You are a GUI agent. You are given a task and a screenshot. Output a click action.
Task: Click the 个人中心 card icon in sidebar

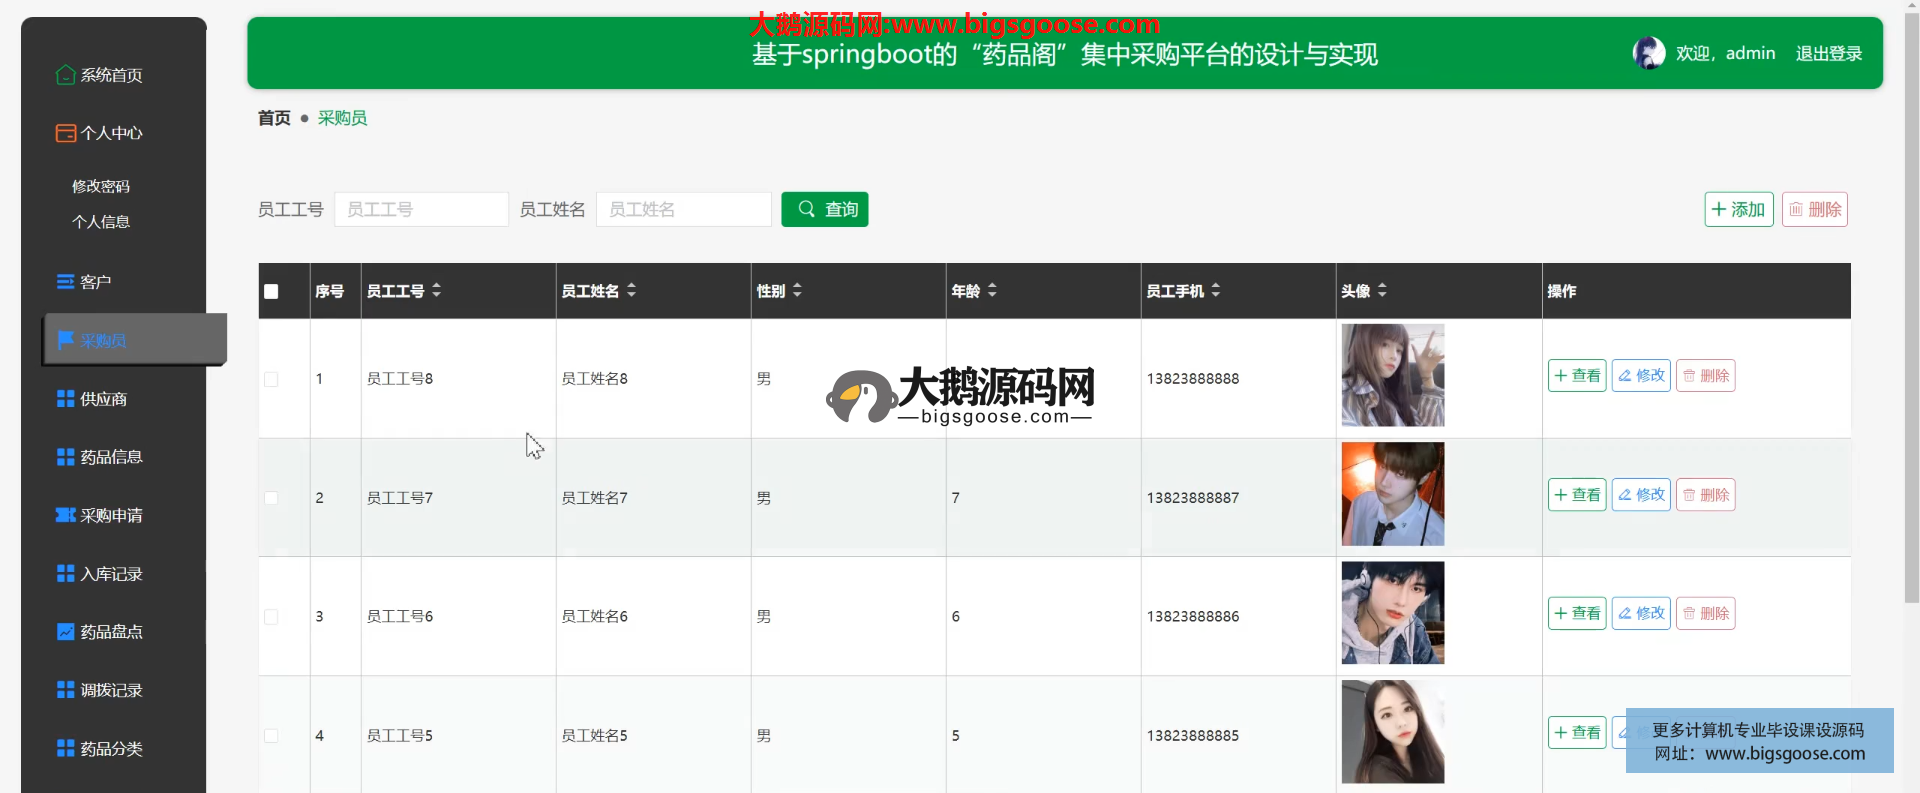[65, 133]
